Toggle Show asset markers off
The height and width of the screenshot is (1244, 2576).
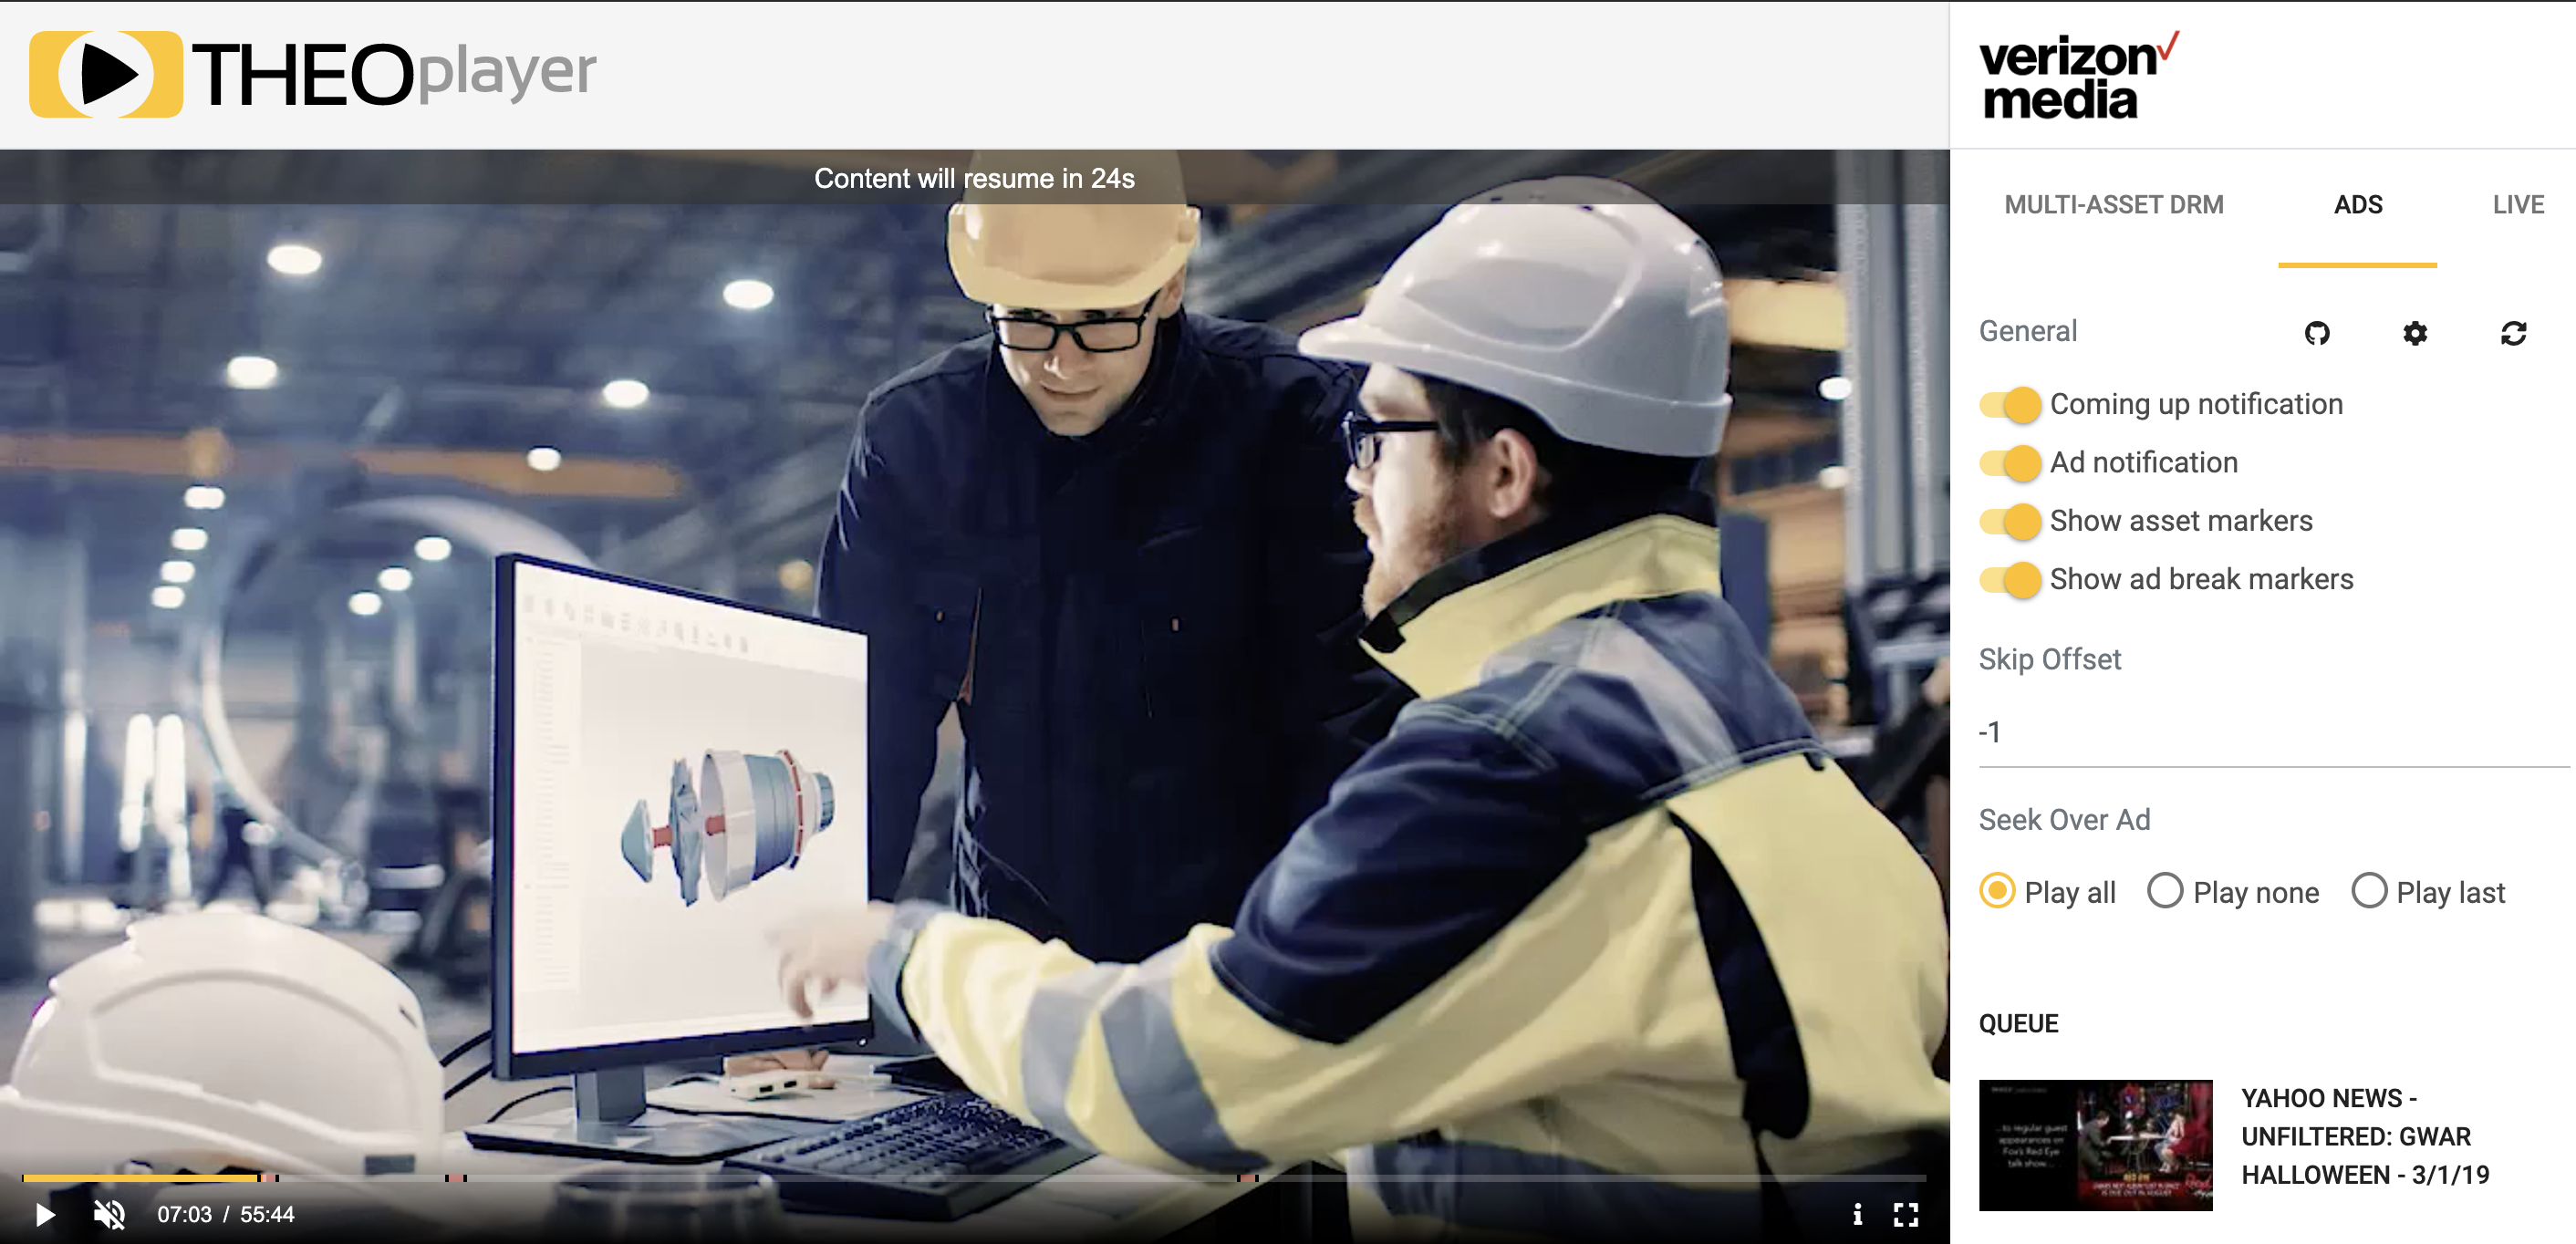(2011, 521)
